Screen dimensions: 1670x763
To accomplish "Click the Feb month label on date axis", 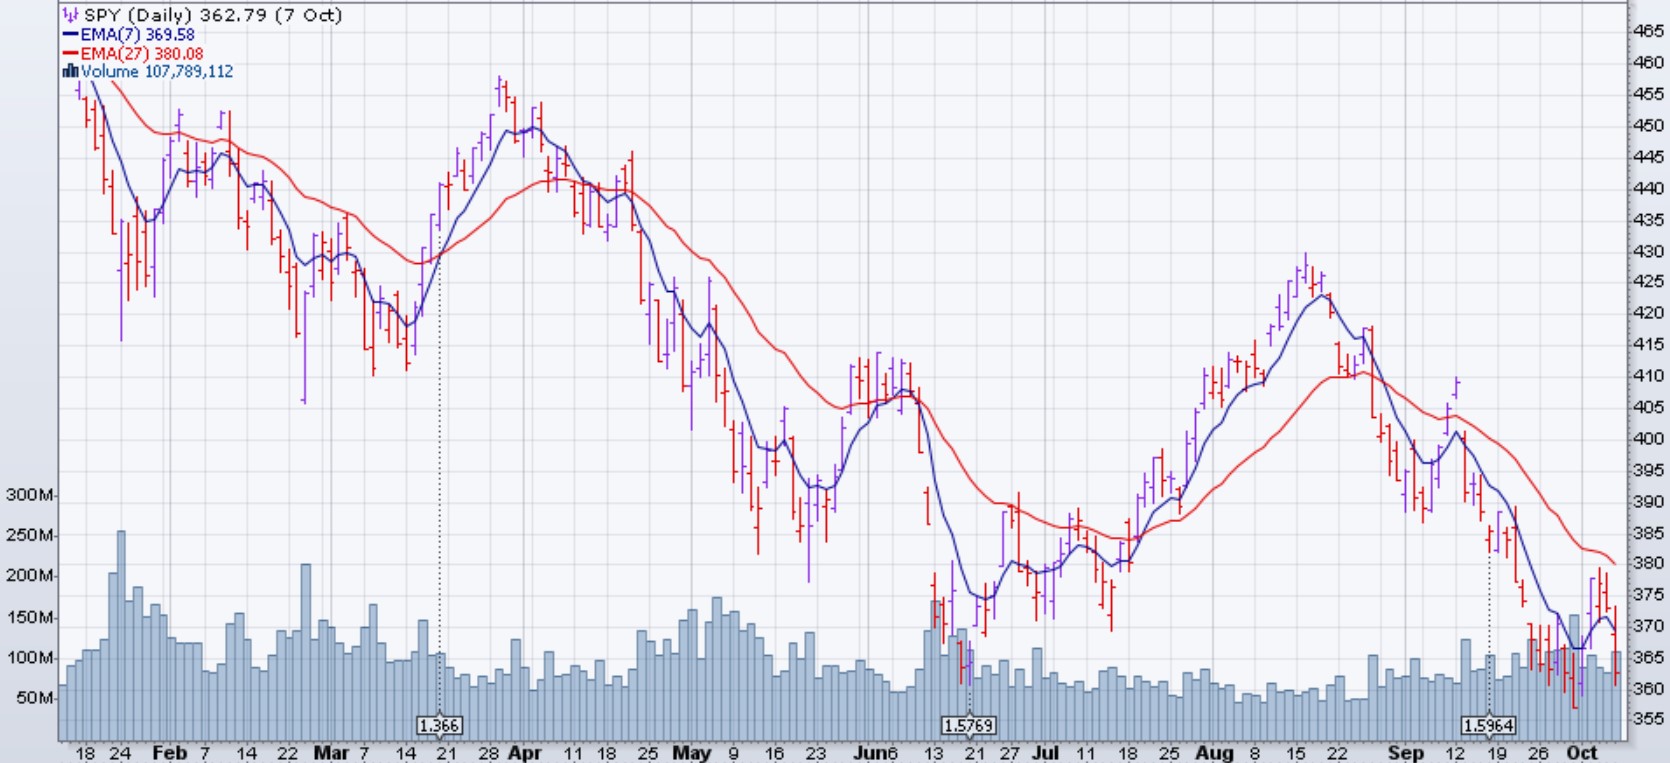I will pyautogui.click(x=169, y=753).
